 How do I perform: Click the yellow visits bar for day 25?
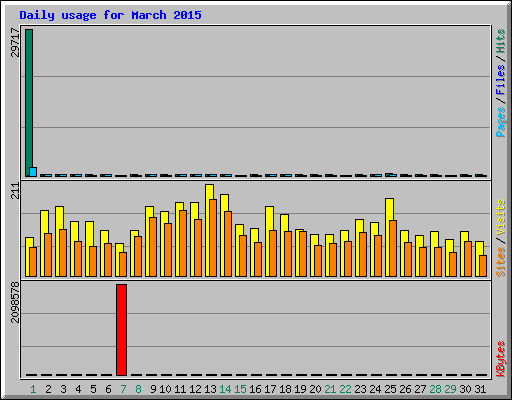click(389, 237)
